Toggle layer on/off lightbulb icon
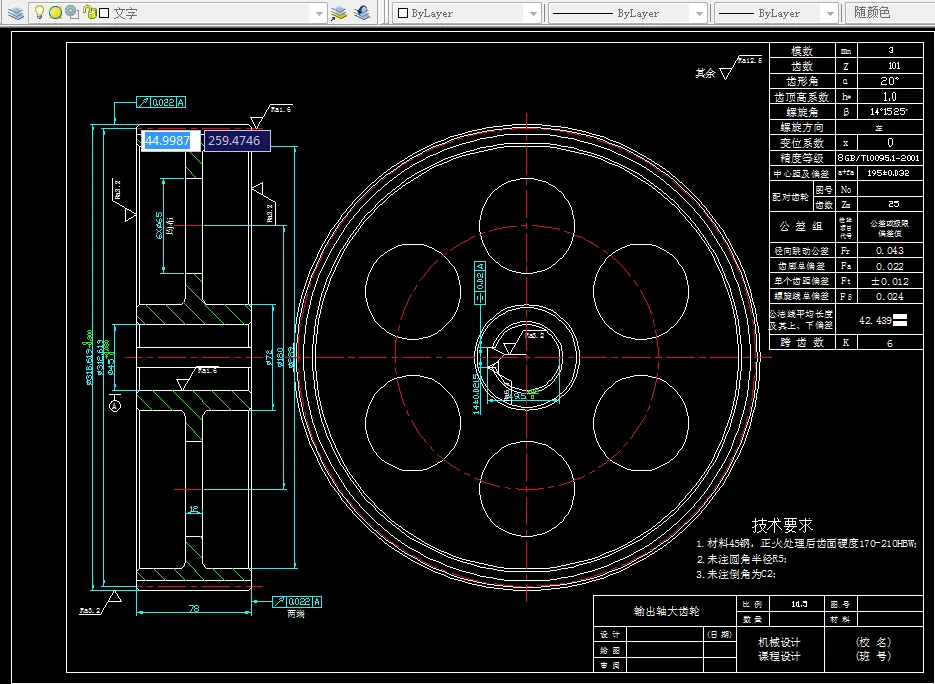This screenshot has height=684, width=935. pos(39,13)
